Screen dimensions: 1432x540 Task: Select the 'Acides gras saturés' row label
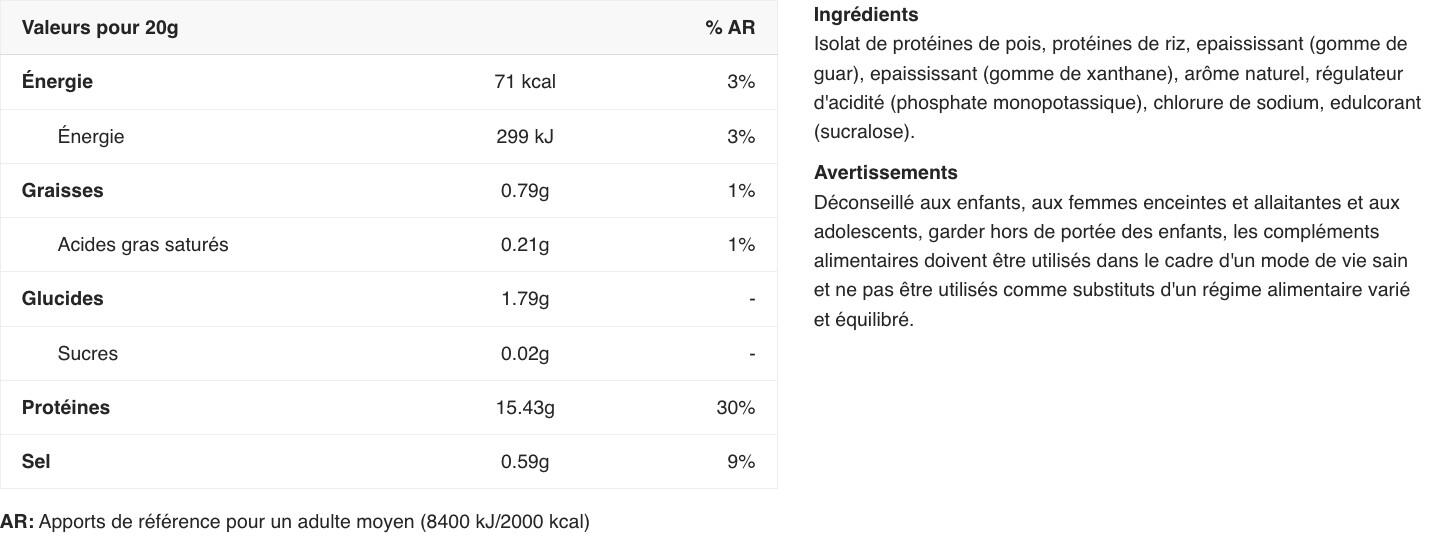pyautogui.click(x=143, y=245)
